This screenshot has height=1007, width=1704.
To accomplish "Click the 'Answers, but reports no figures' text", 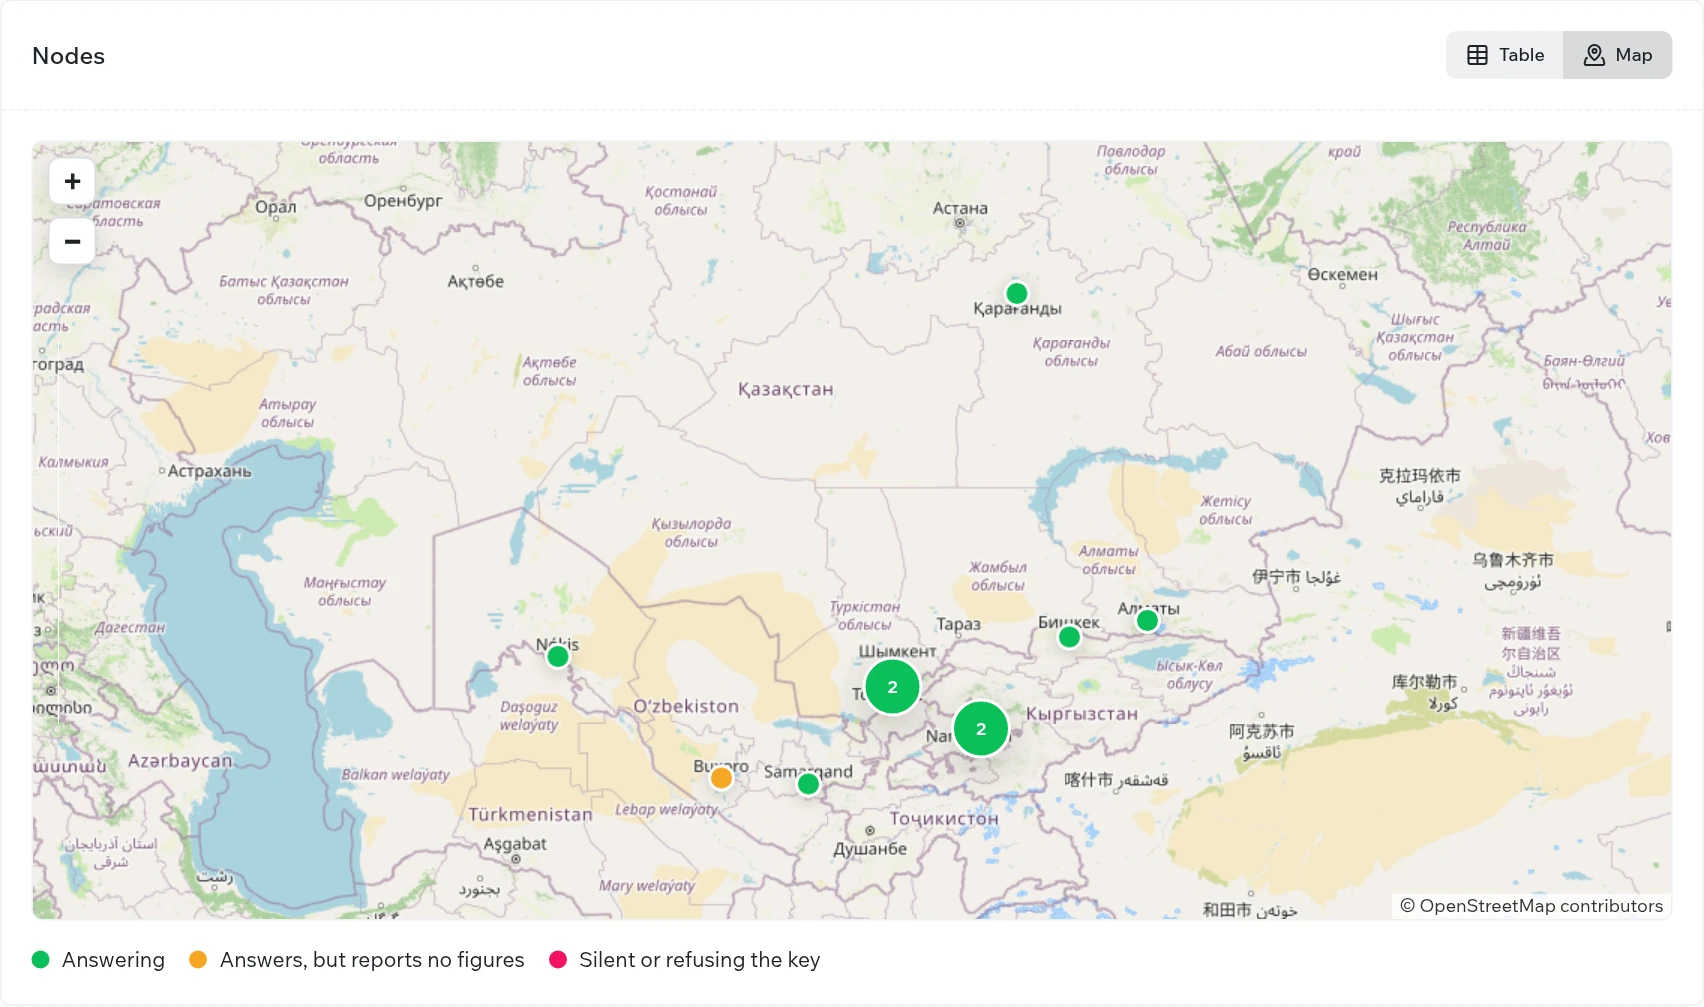I will tap(372, 960).
